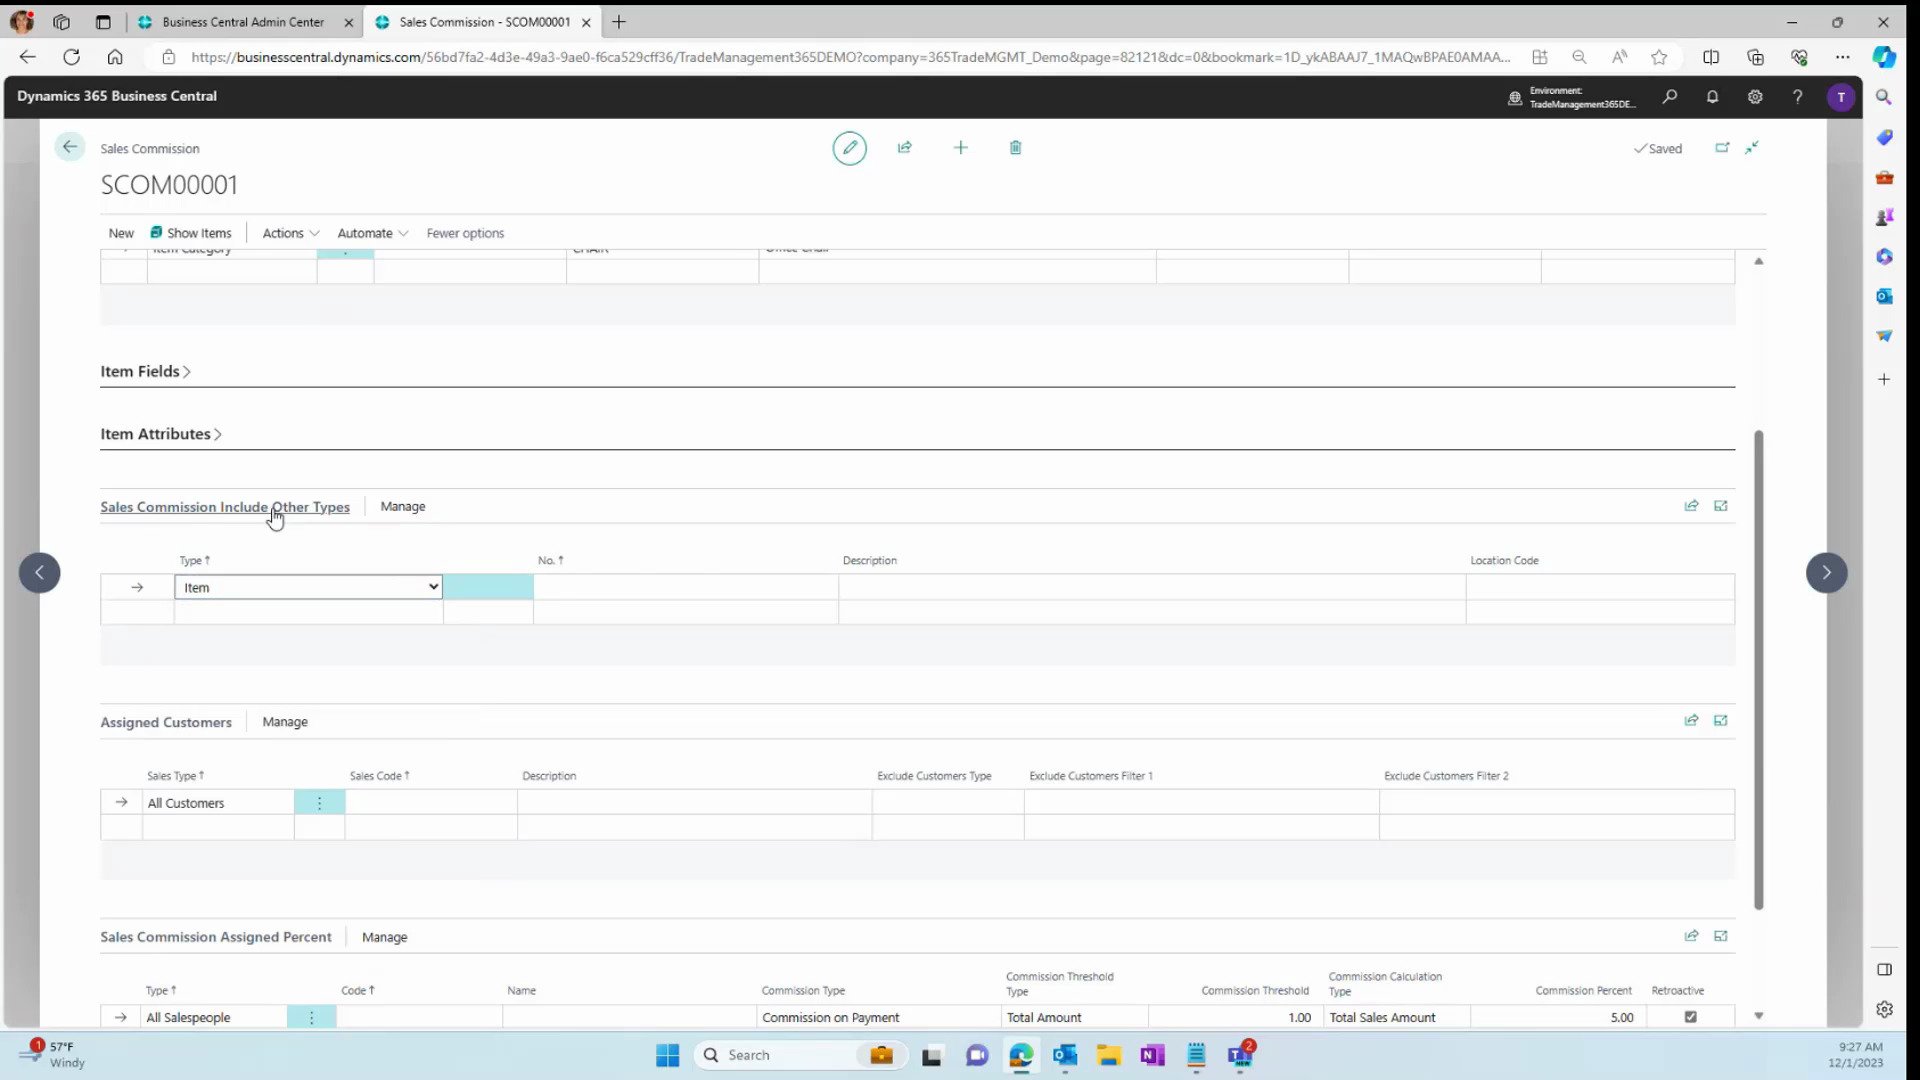Click Manage next to Assigned Customers
This screenshot has height=1080, width=1920.
[x=284, y=722]
